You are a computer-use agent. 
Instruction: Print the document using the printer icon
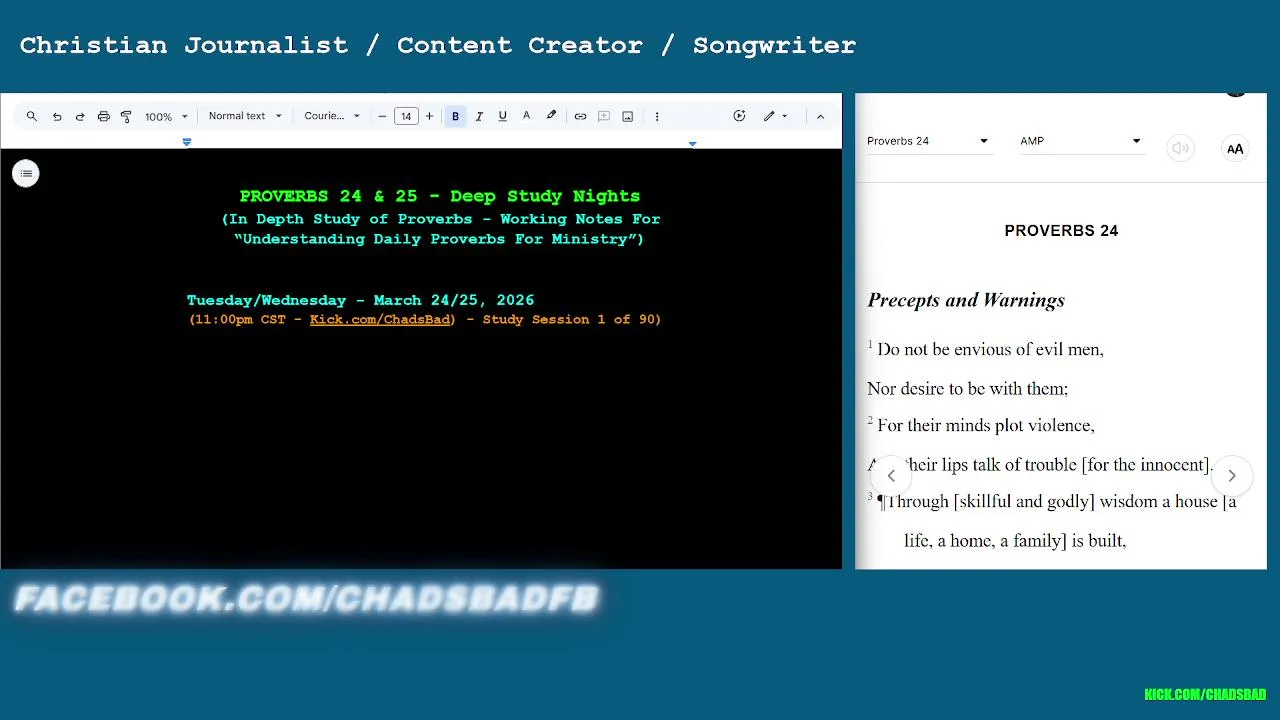pyautogui.click(x=103, y=116)
